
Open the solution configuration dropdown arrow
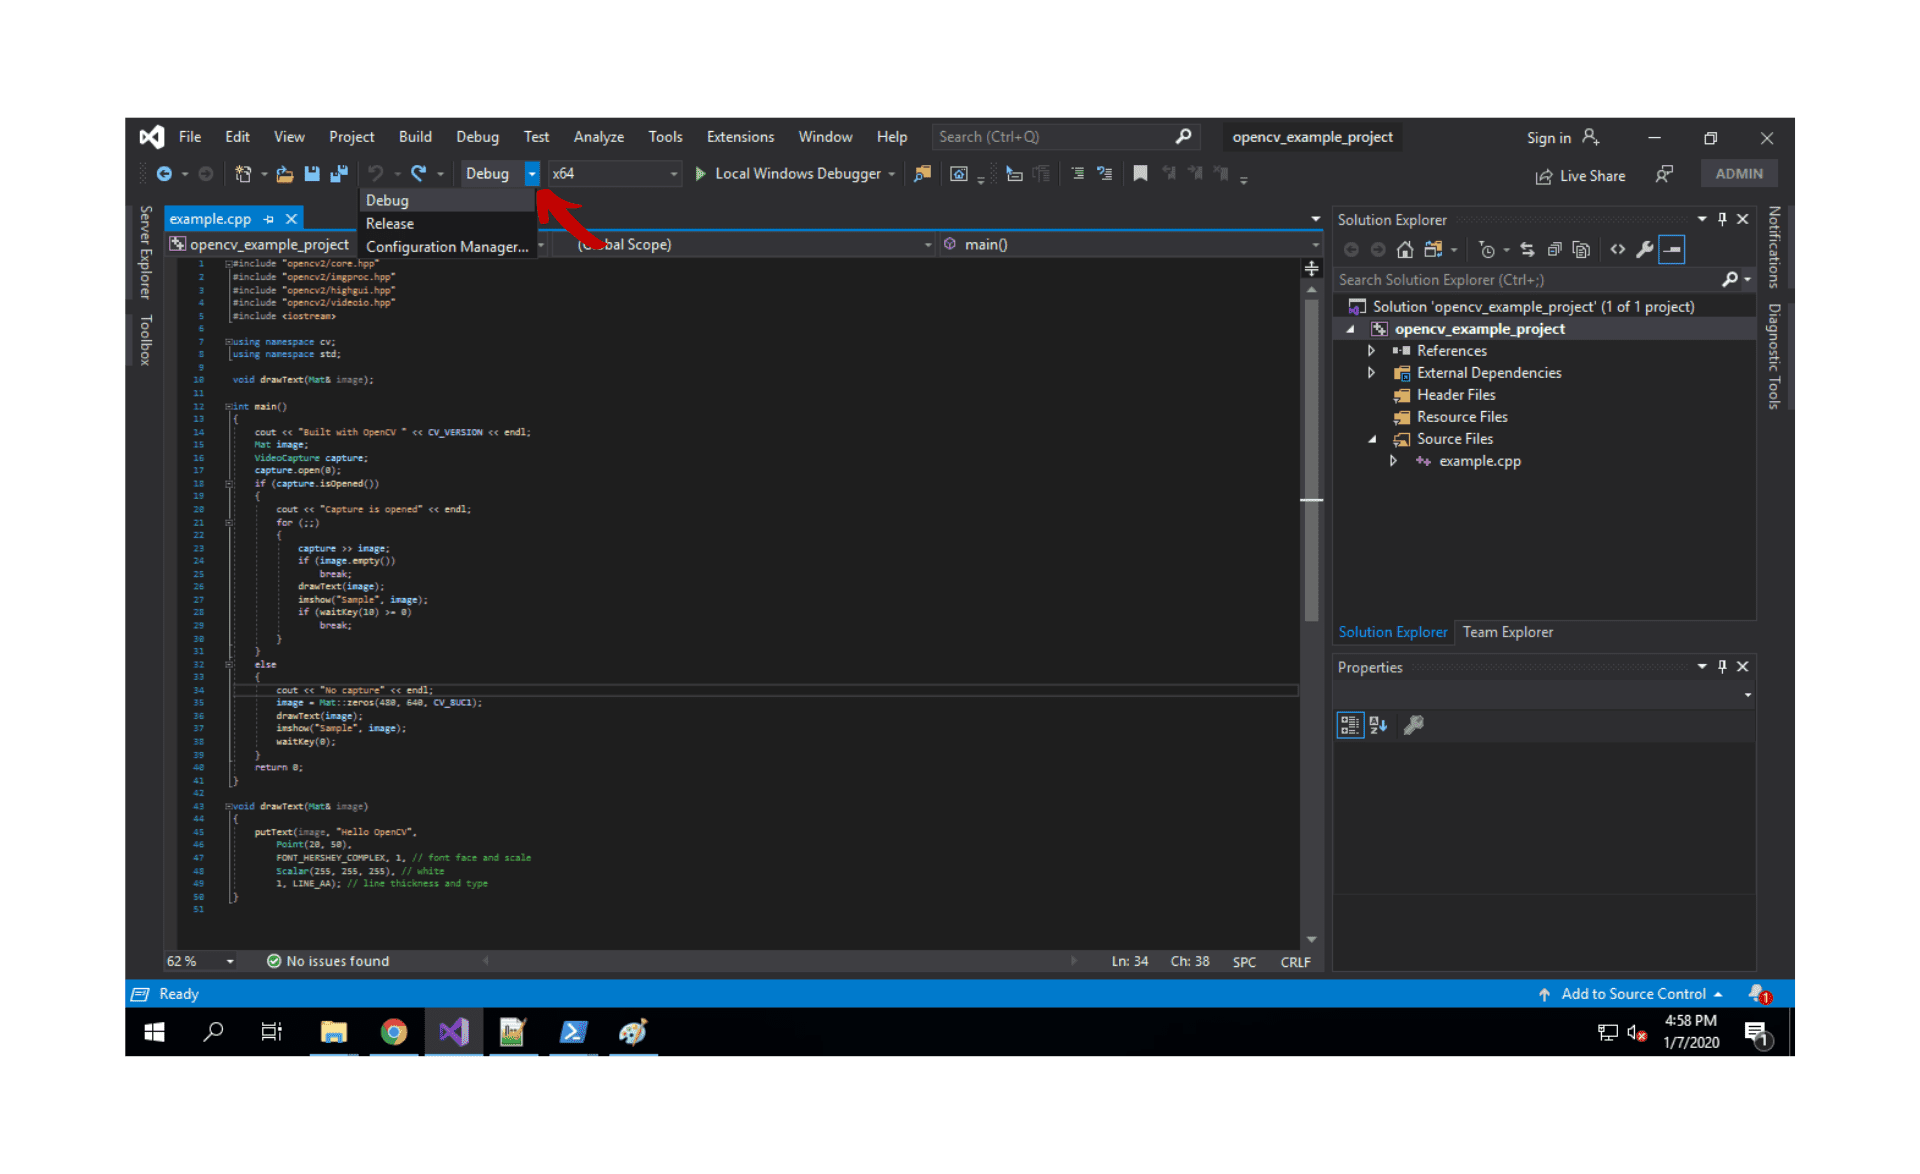(x=532, y=174)
